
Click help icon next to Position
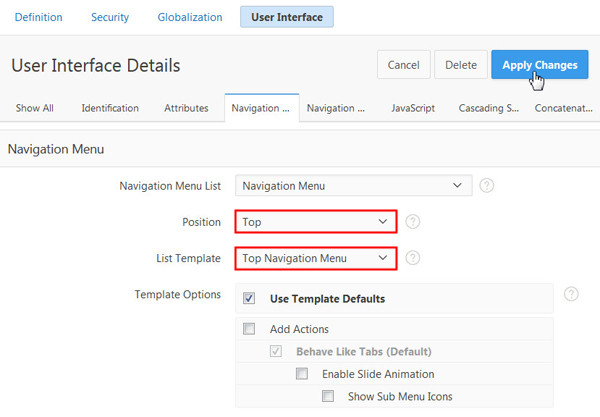[x=412, y=221]
